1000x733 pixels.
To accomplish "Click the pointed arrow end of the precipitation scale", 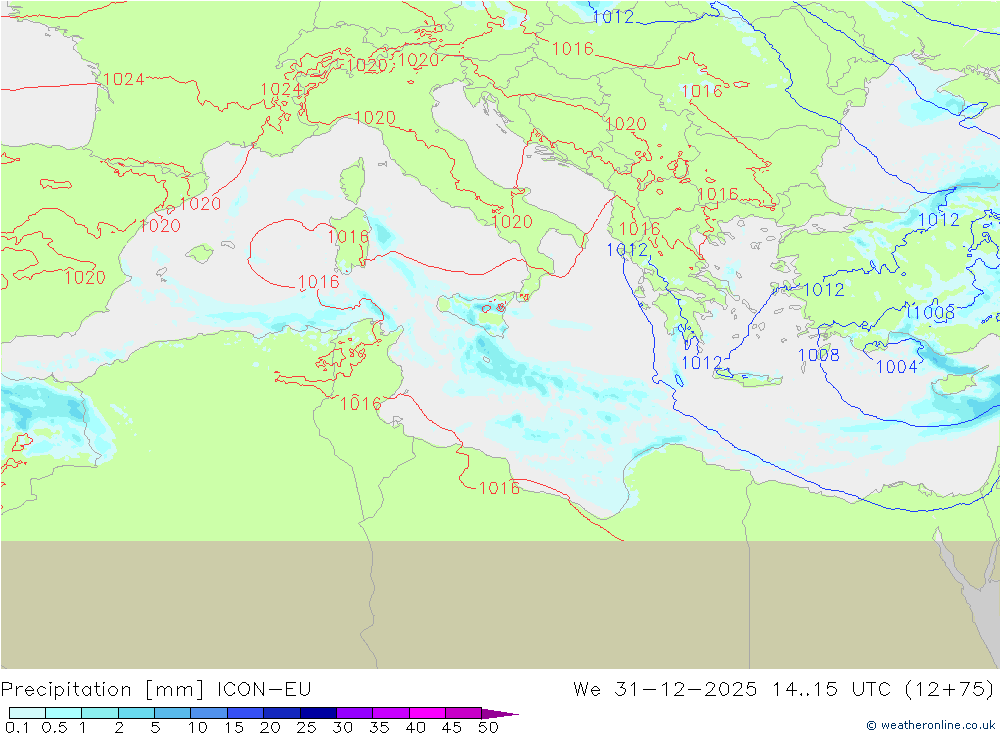I will [x=500, y=714].
